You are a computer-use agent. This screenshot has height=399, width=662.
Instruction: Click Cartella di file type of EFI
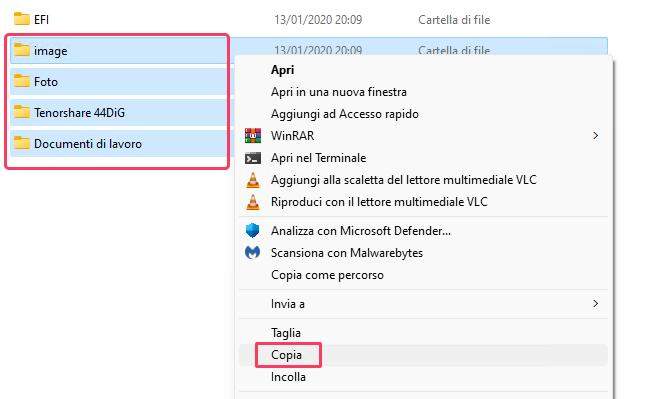click(454, 19)
